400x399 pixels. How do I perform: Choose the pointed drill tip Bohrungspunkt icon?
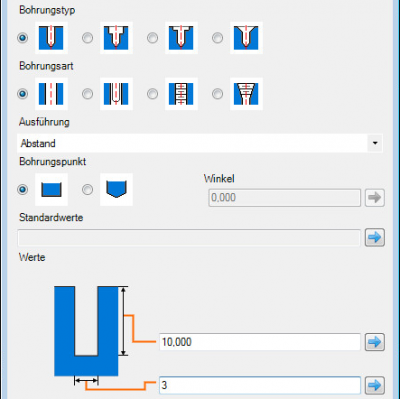click(x=116, y=189)
